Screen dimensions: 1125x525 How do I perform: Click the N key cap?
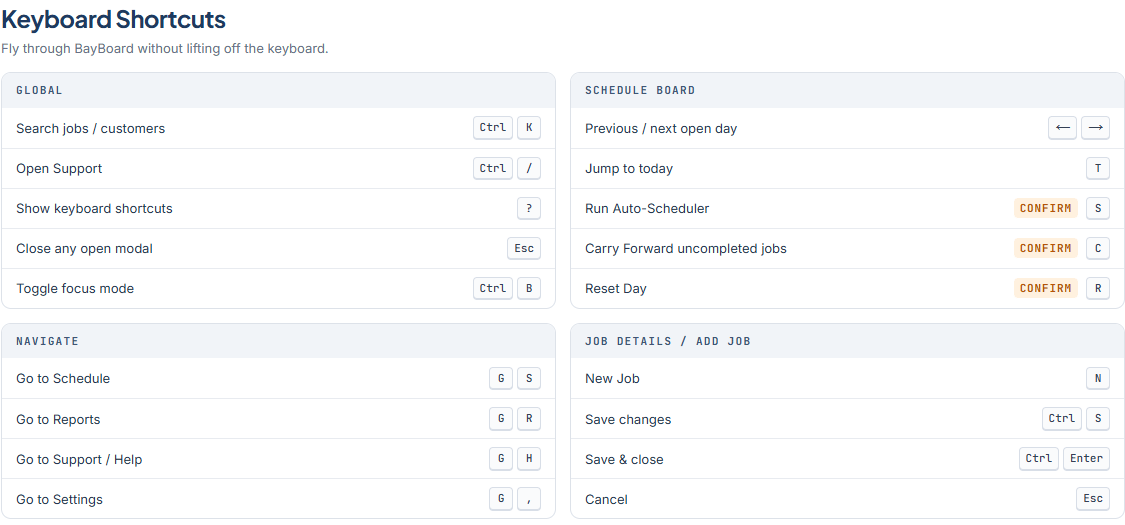tap(1098, 378)
